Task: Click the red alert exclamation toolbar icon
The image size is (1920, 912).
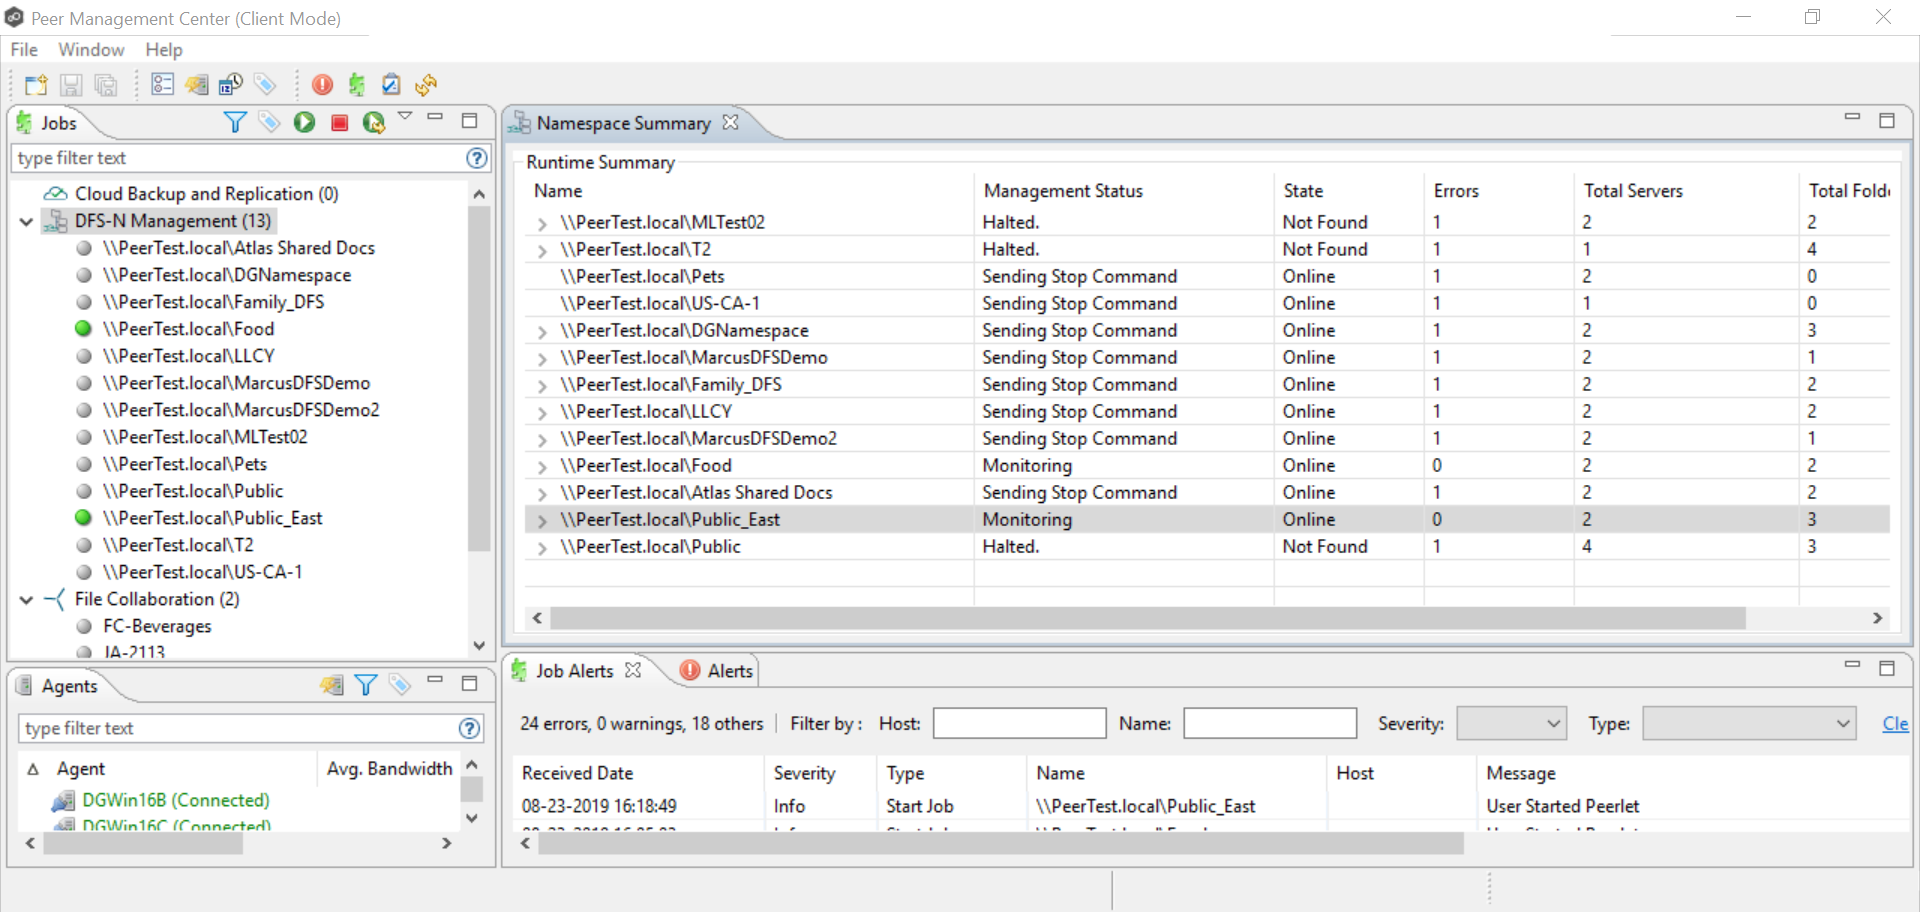Action: (322, 84)
